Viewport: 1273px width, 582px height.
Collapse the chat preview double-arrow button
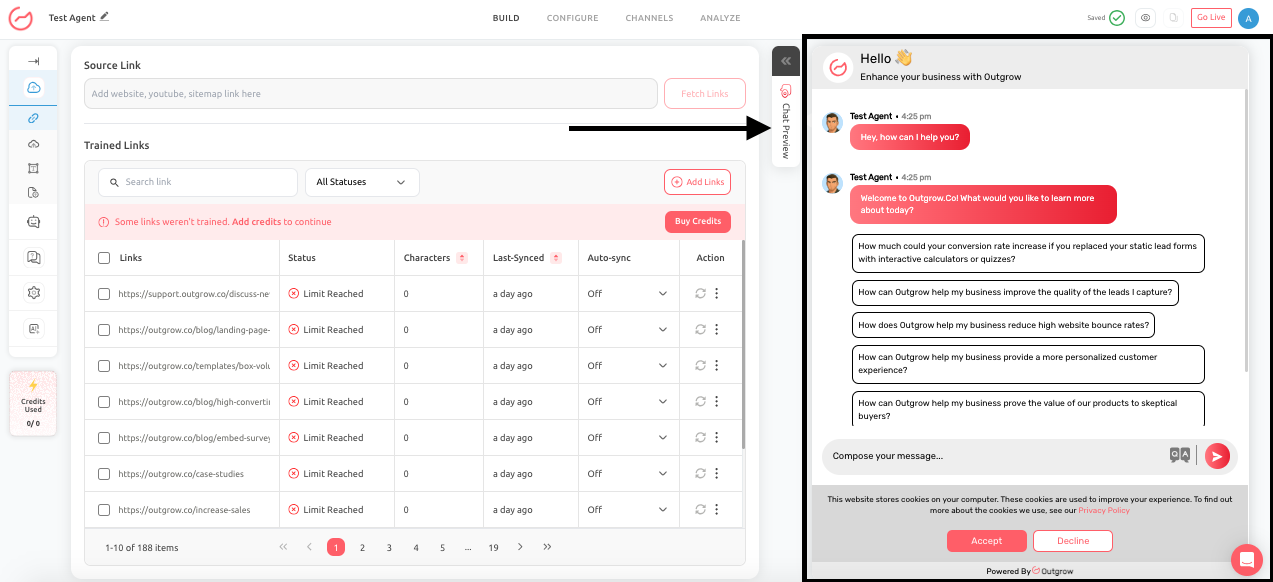(x=786, y=61)
